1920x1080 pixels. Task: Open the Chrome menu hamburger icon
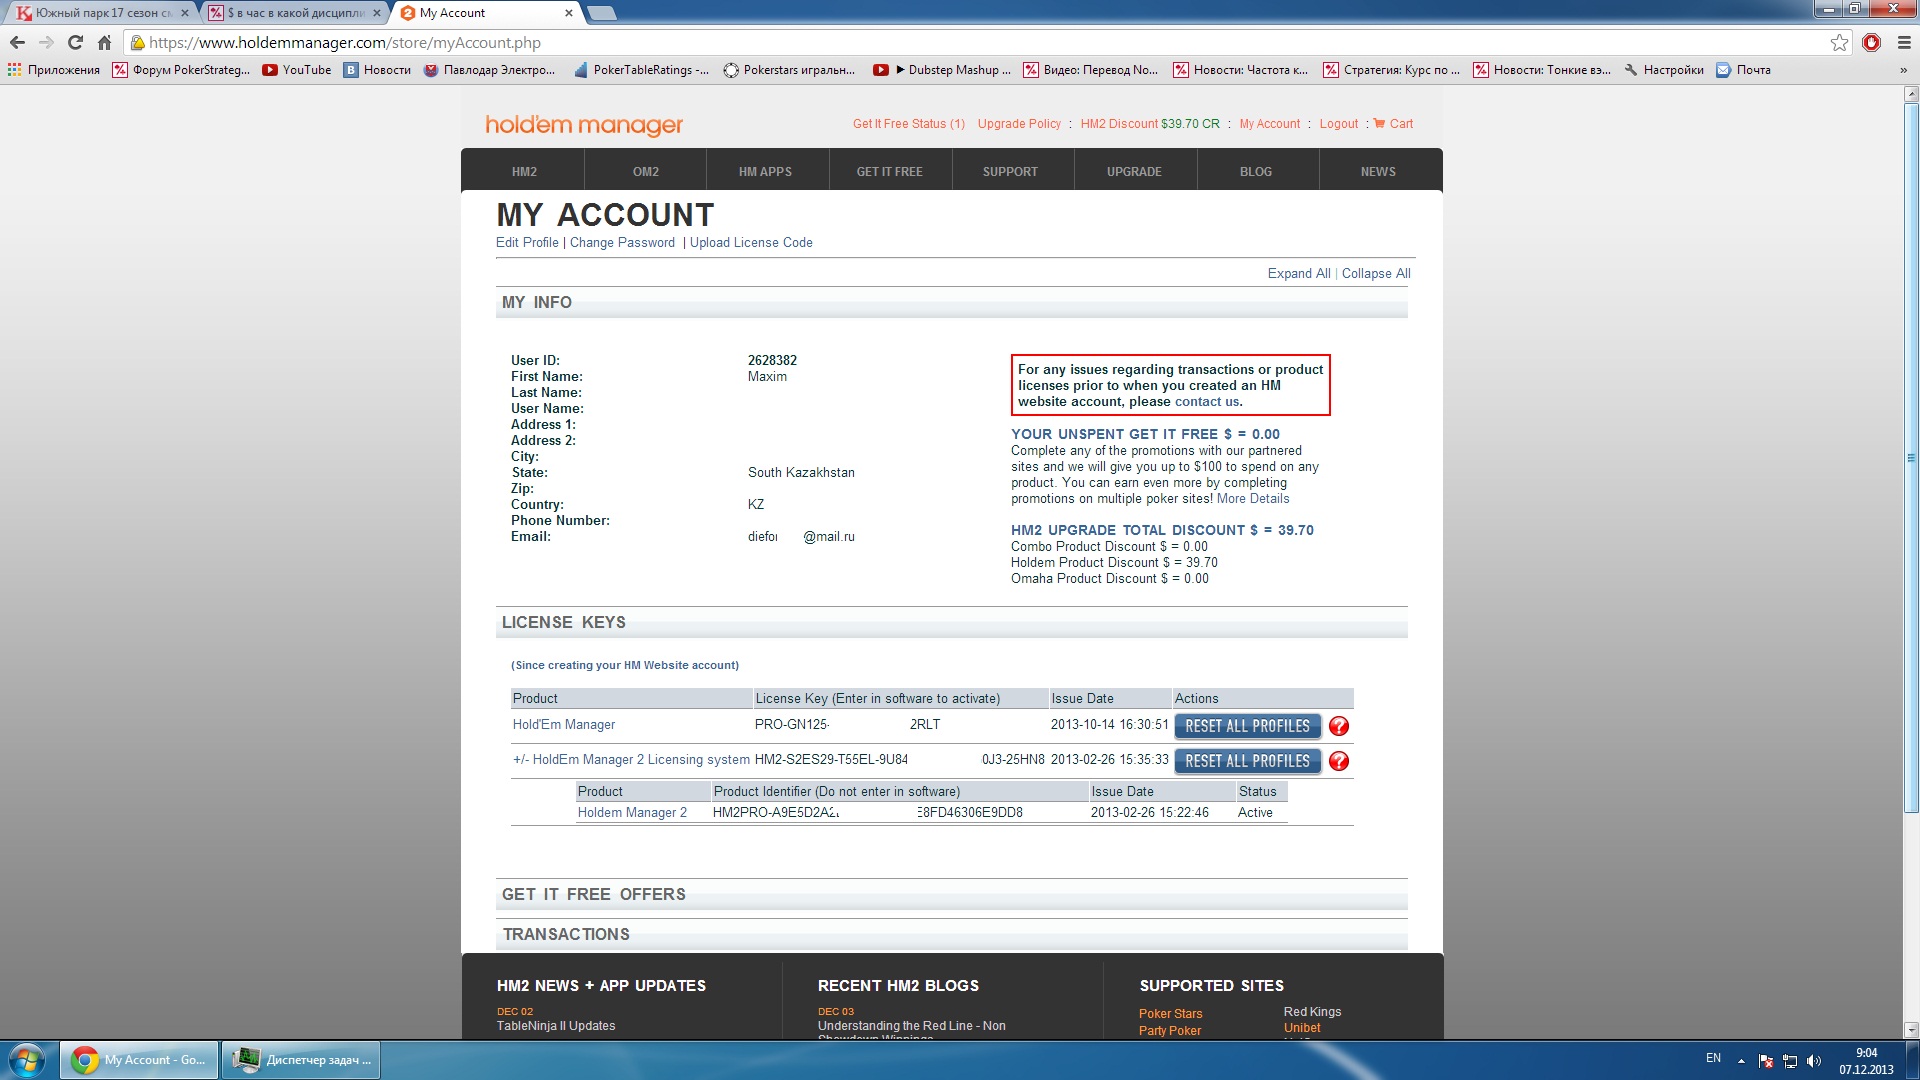(1904, 43)
